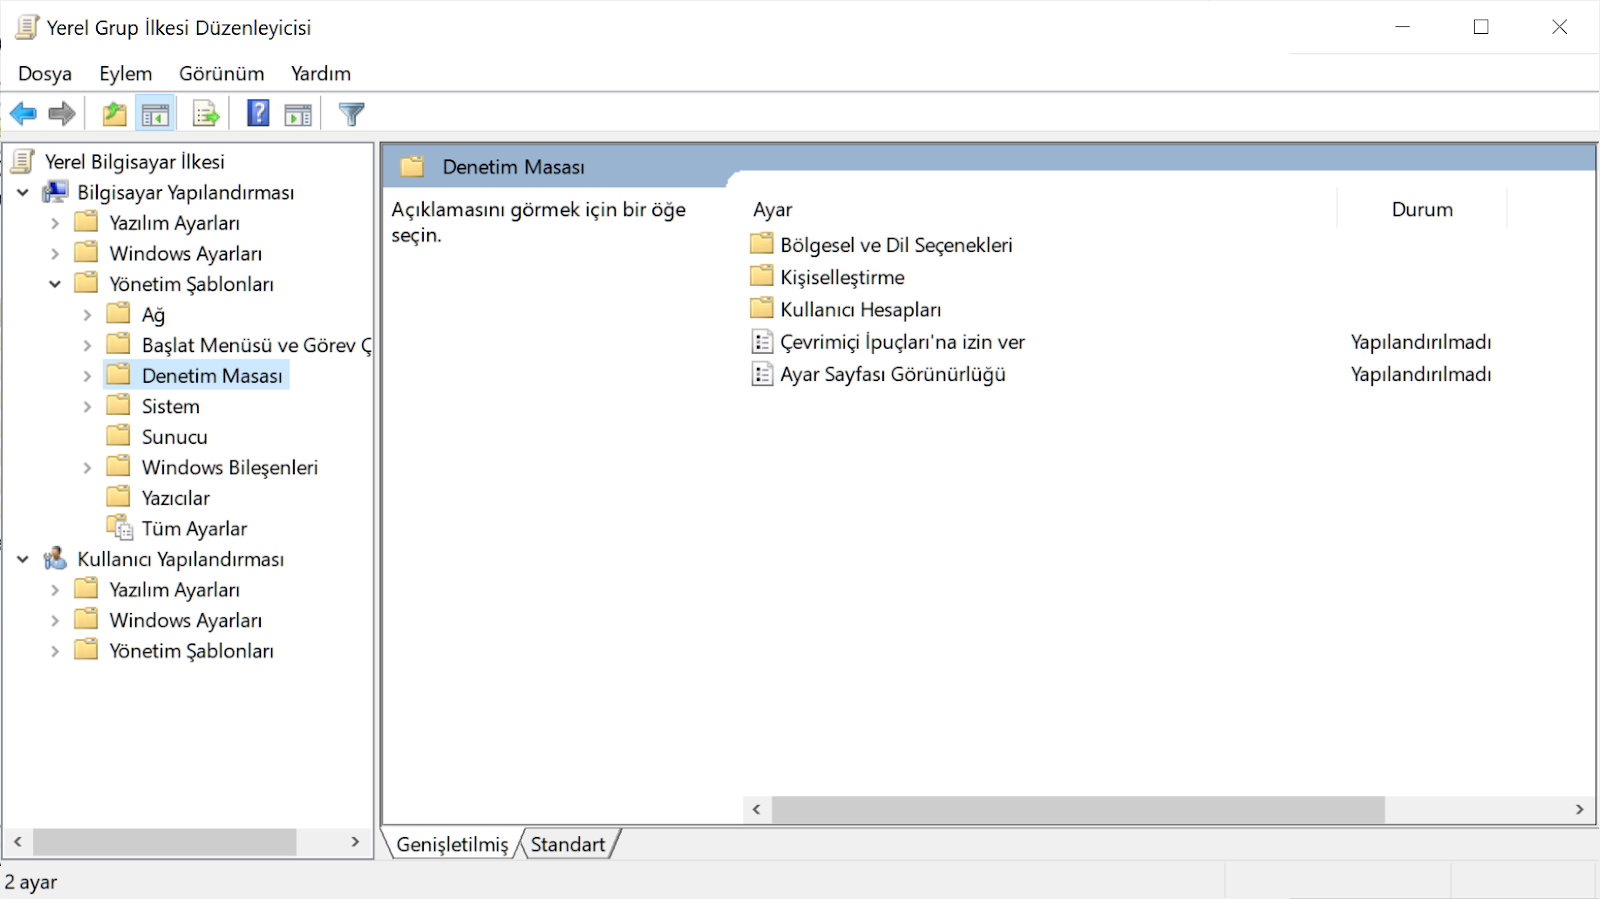Screen dimensions: 1600x899
Task: Expand the Ağ tree node
Action: [87, 315]
